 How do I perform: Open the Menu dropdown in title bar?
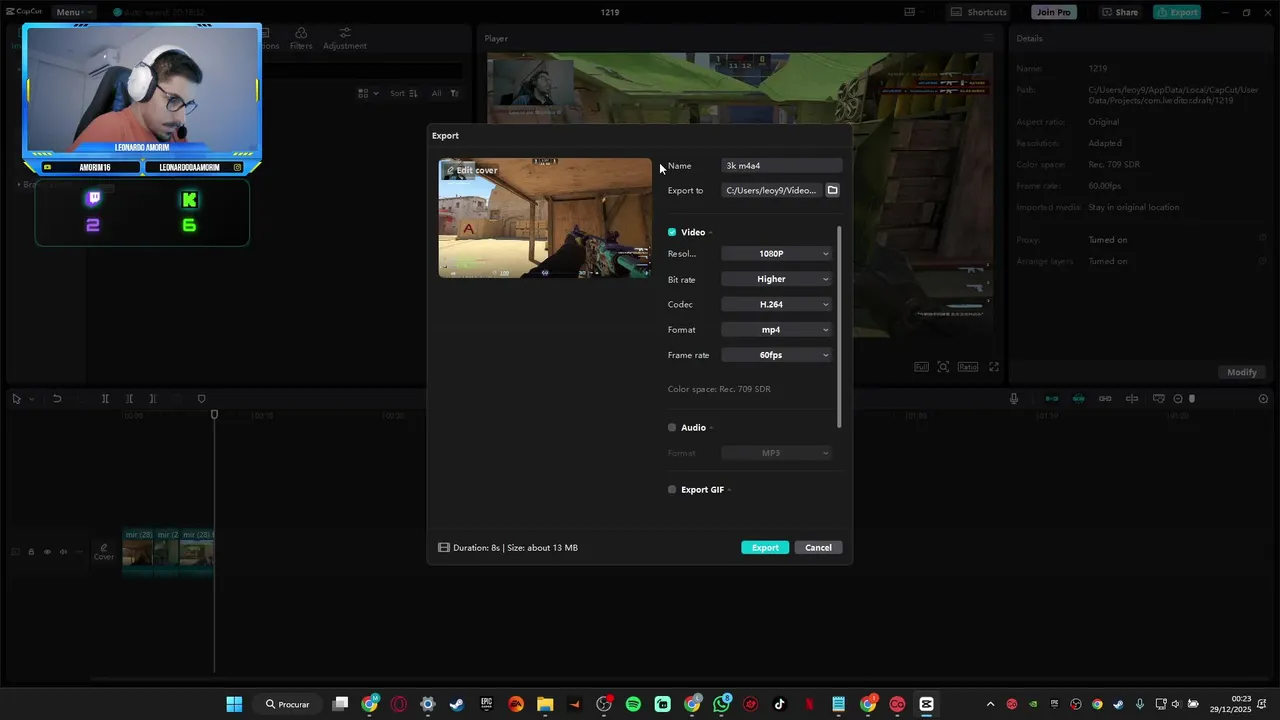point(72,12)
